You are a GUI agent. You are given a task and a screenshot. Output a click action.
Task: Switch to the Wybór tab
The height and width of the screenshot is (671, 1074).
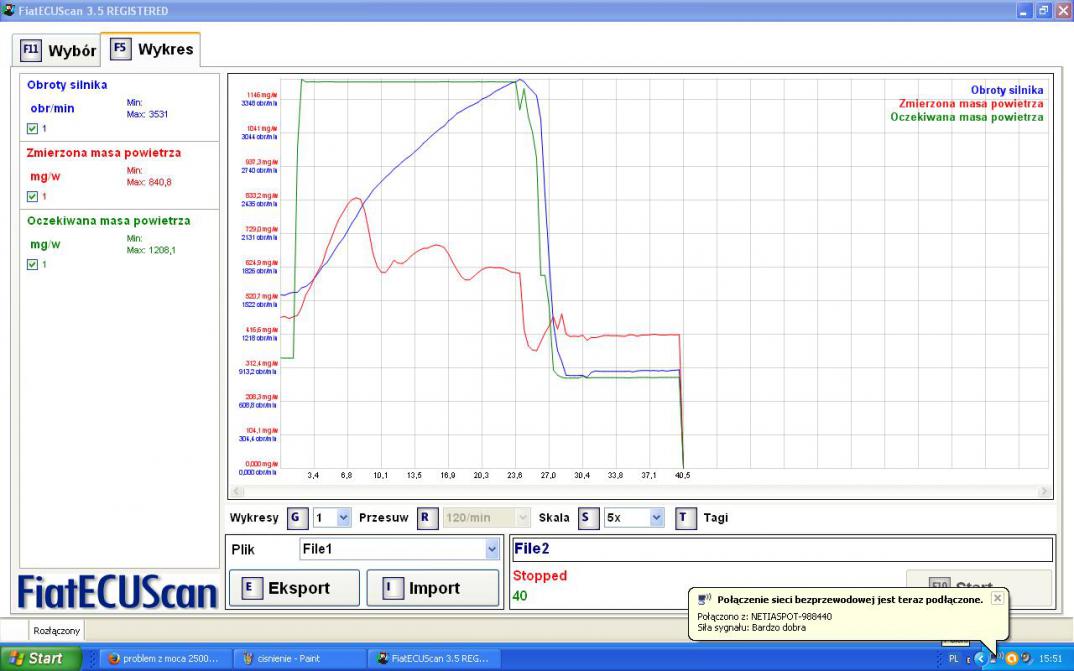pos(60,50)
